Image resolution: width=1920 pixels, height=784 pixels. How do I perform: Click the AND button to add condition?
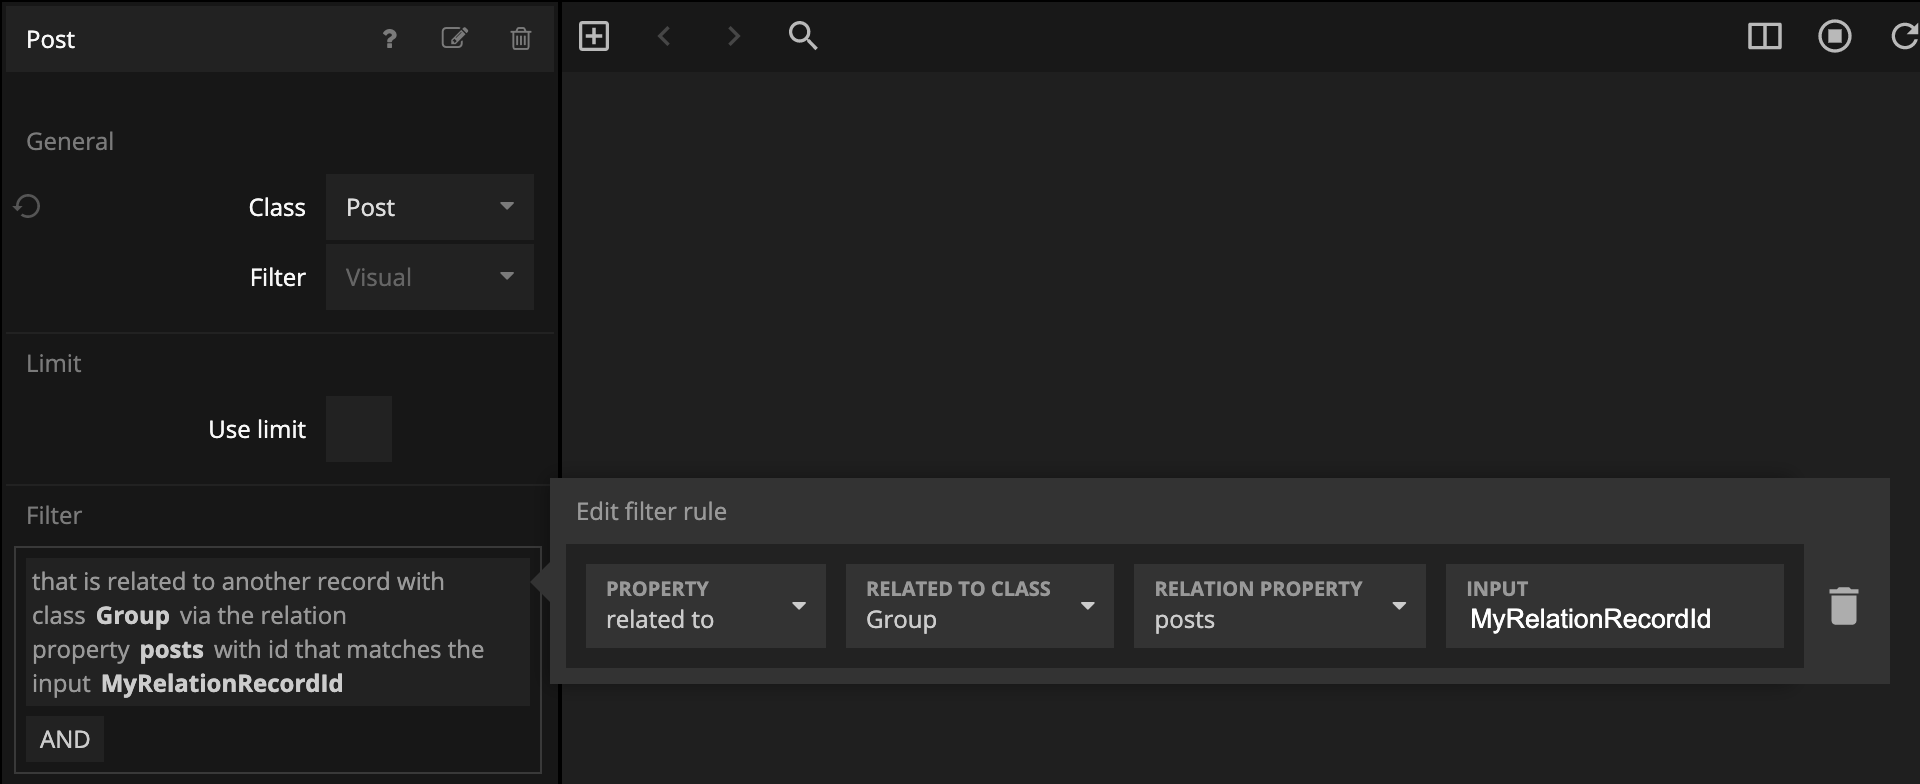coord(65,739)
